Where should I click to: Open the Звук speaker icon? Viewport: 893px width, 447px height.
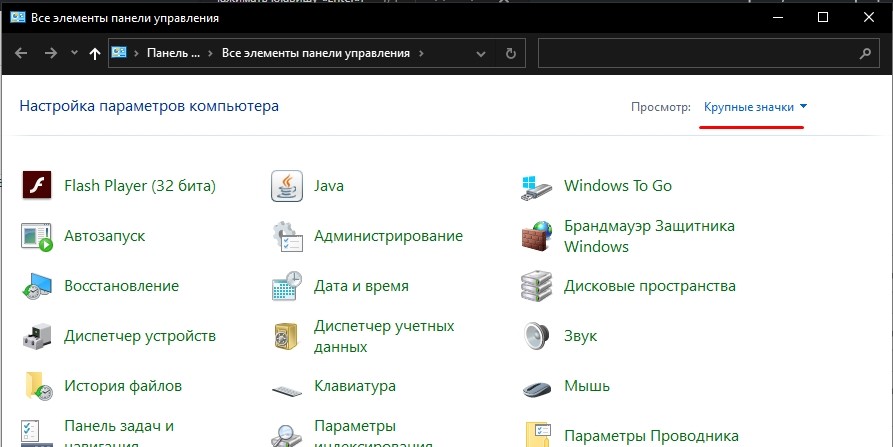click(536, 336)
